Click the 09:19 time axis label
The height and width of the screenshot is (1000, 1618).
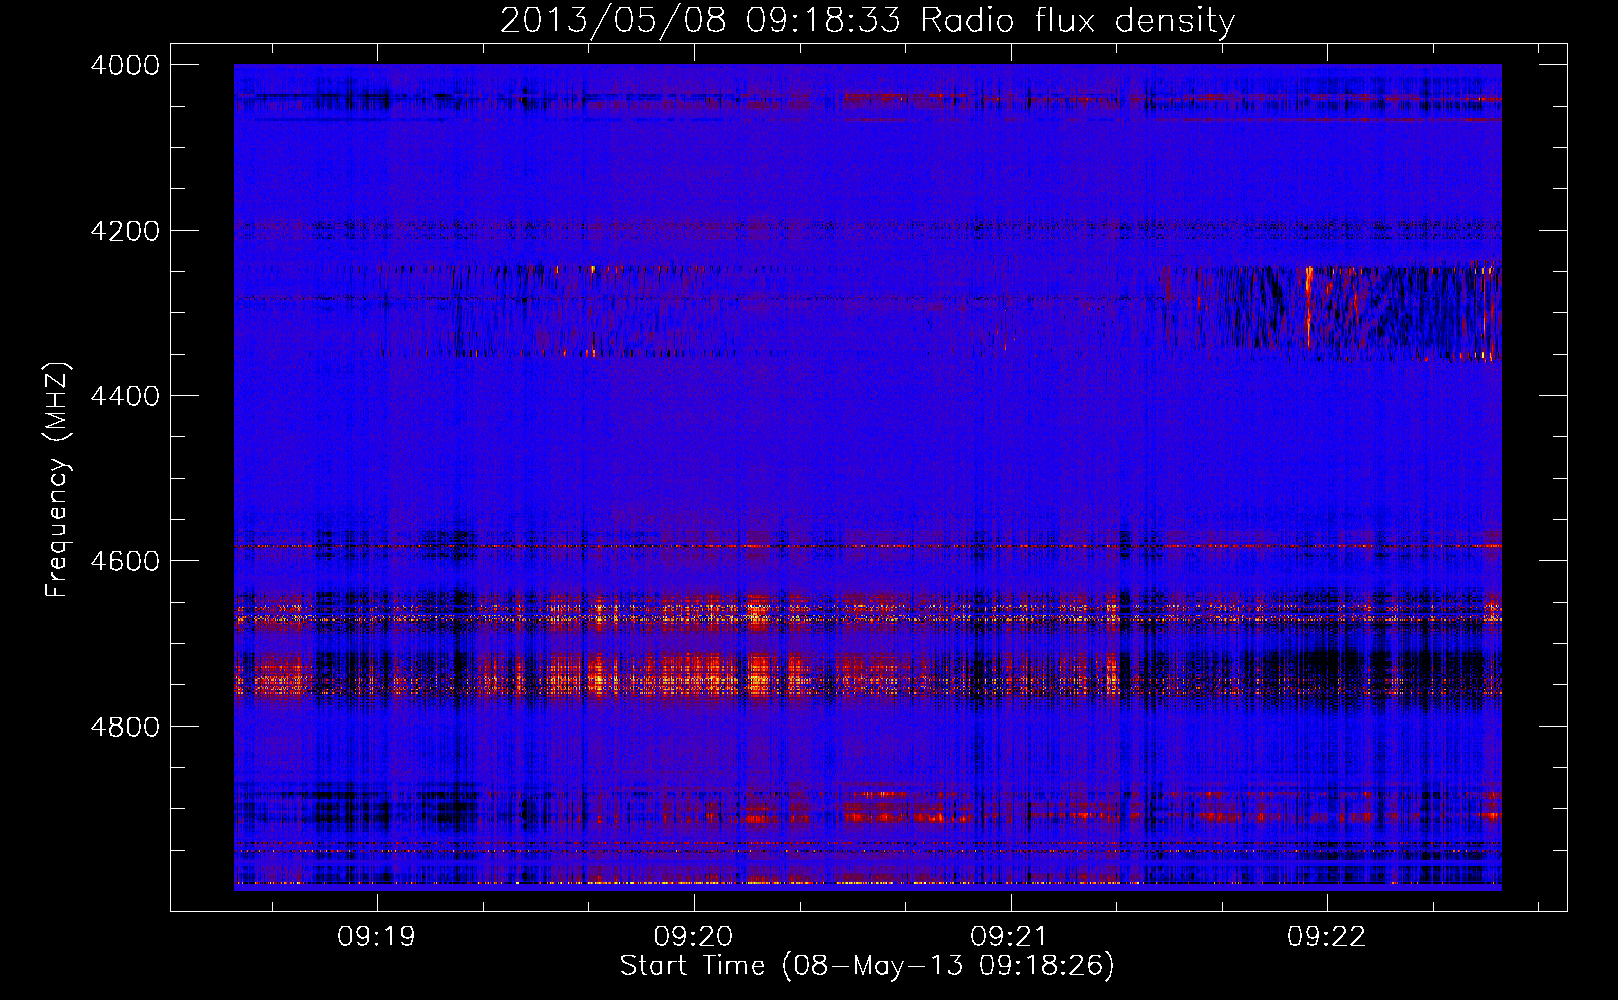pyautogui.click(x=376, y=937)
